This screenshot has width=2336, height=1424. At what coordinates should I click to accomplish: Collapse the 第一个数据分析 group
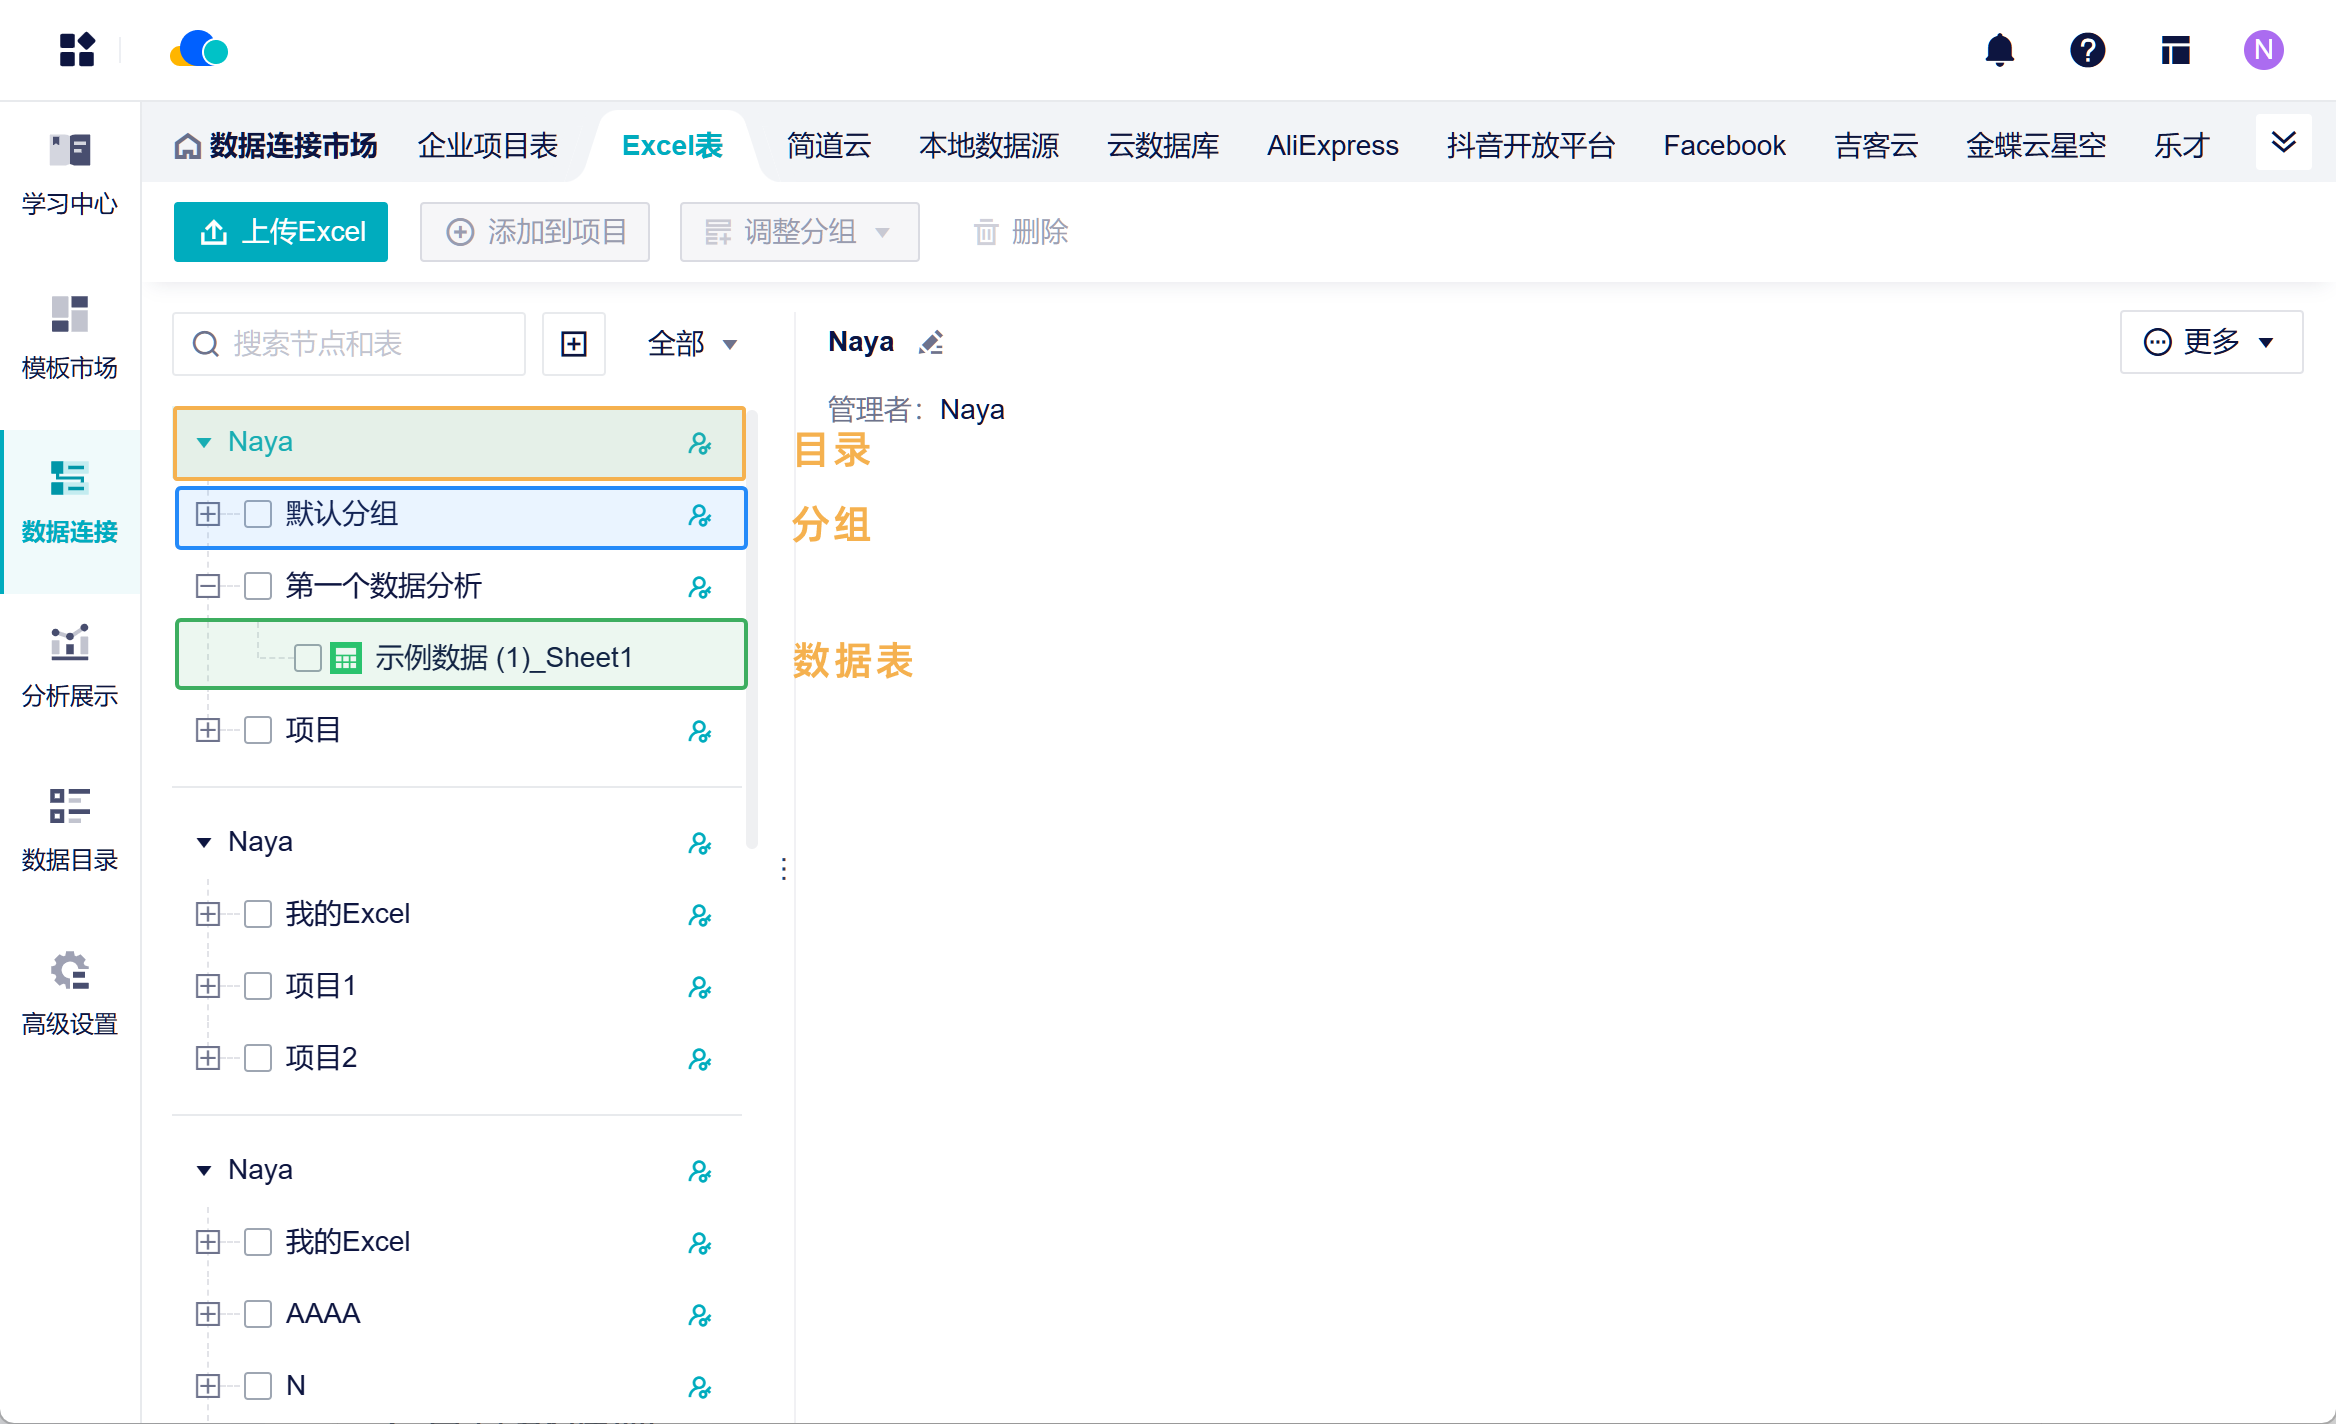click(x=208, y=586)
